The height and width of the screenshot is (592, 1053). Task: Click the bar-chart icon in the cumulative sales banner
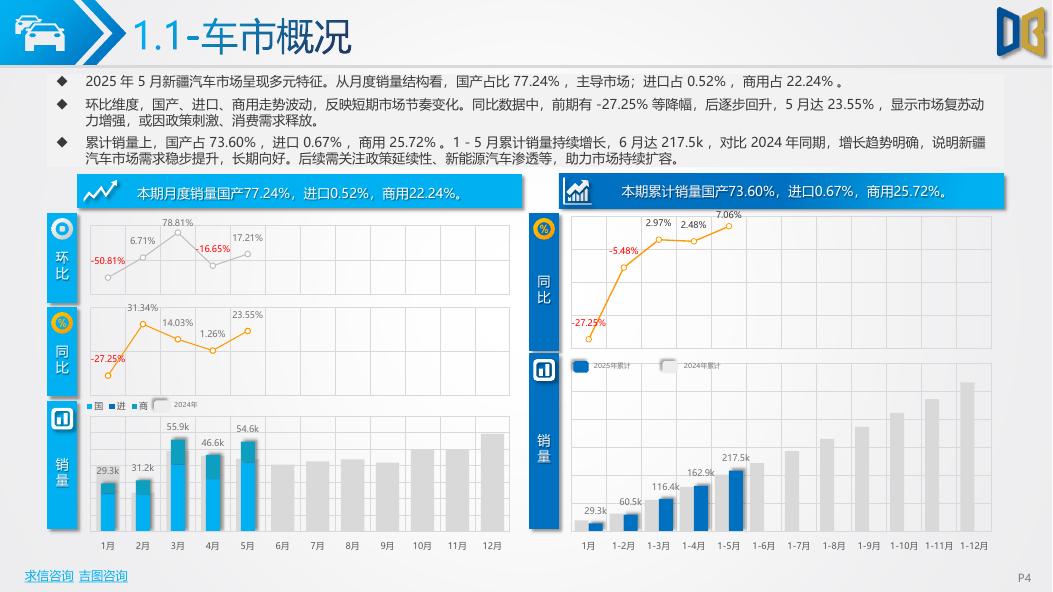click(x=578, y=191)
